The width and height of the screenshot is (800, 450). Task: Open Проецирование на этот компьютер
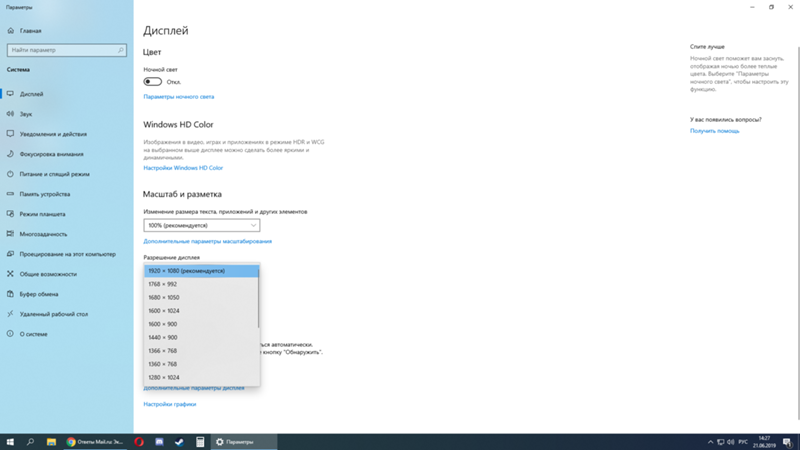click(67, 254)
